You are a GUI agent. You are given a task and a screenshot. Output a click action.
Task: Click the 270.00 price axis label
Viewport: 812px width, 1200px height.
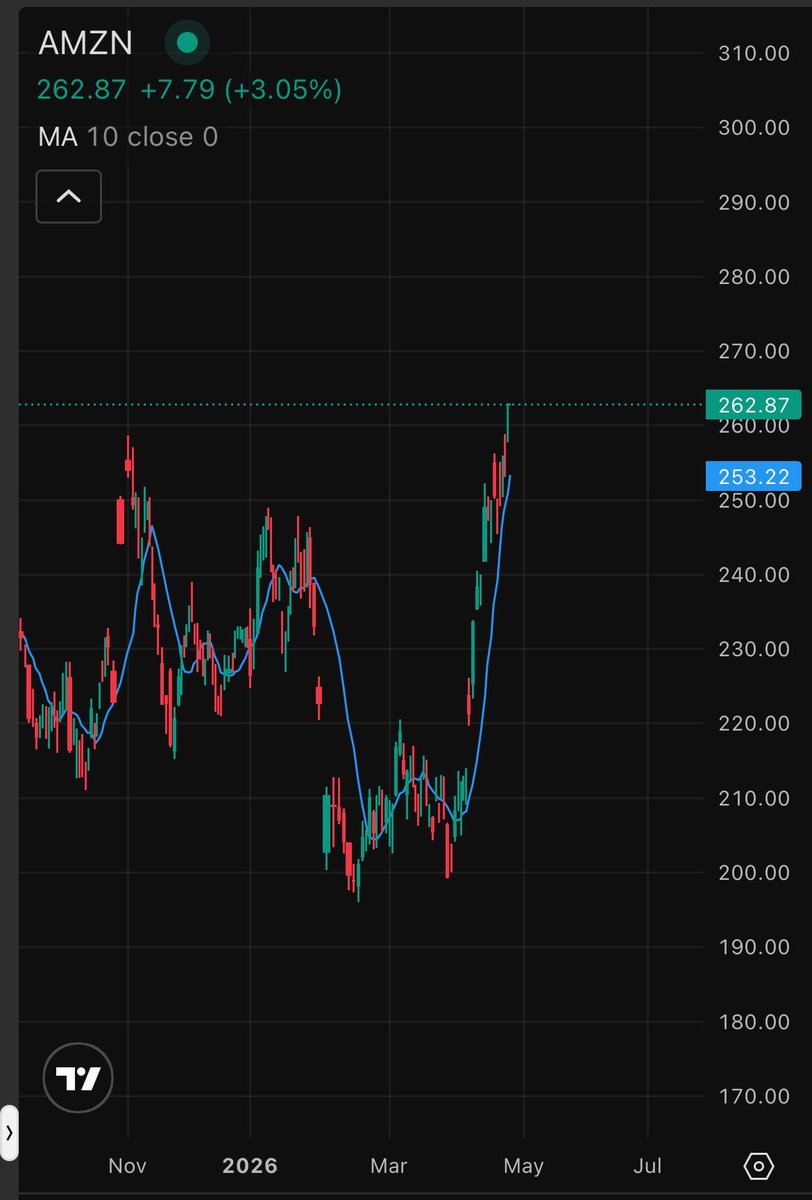(754, 351)
